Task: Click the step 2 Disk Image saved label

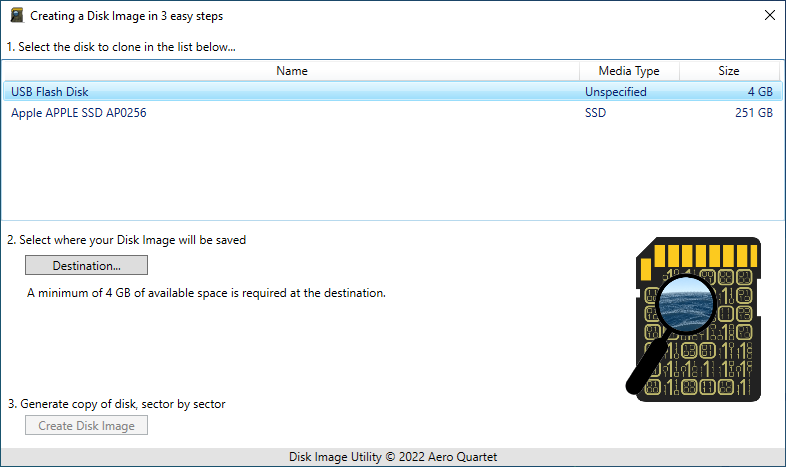Action: point(126,240)
